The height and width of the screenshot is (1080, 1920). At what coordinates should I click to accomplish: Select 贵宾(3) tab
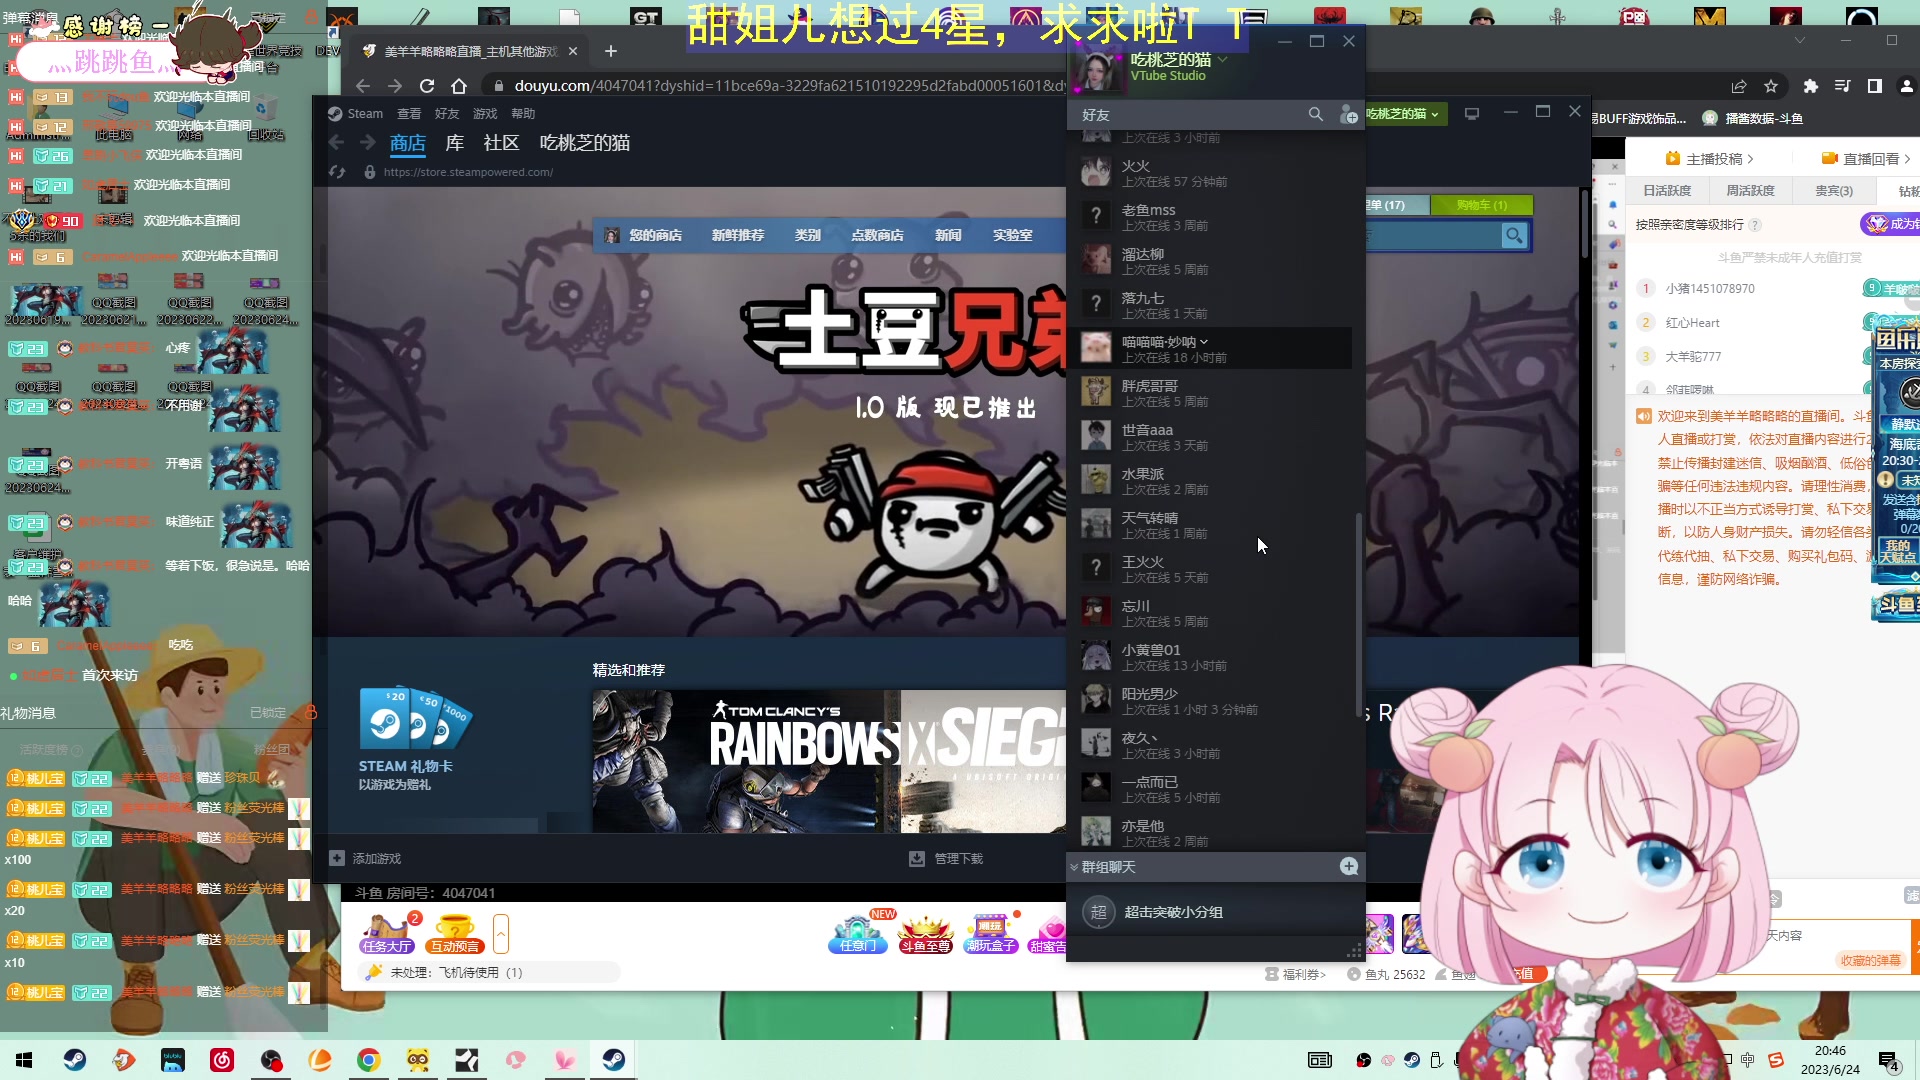click(1834, 191)
